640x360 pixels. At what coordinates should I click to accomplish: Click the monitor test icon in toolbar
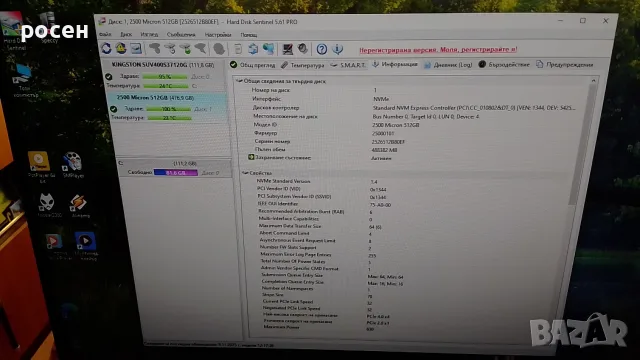(287, 49)
